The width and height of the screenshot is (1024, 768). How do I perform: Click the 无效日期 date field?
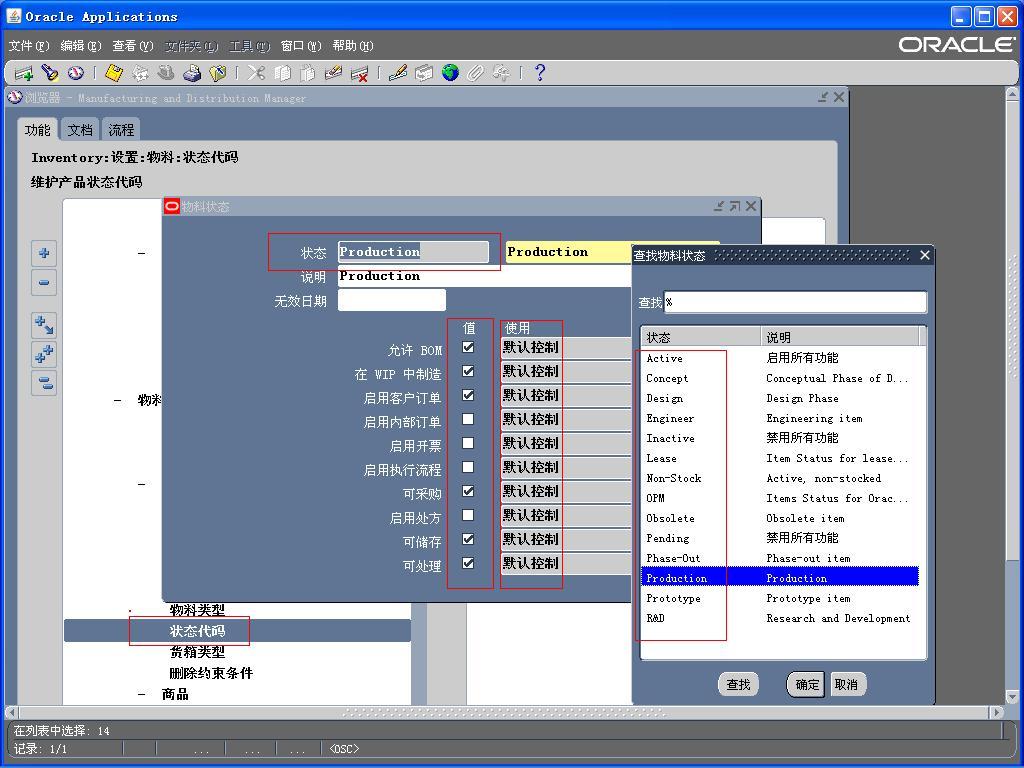coord(392,300)
